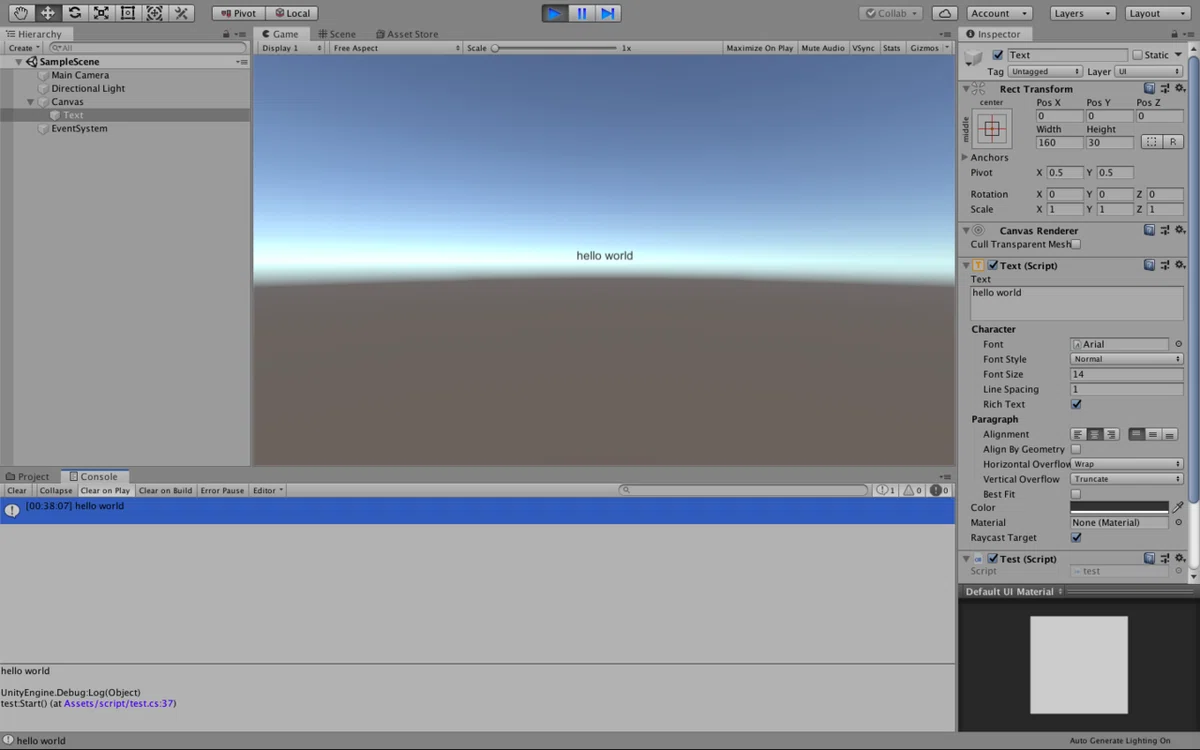Collapse the SampleScene tree node
Viewport: 1200px width, 750px height.
(19, 62)
